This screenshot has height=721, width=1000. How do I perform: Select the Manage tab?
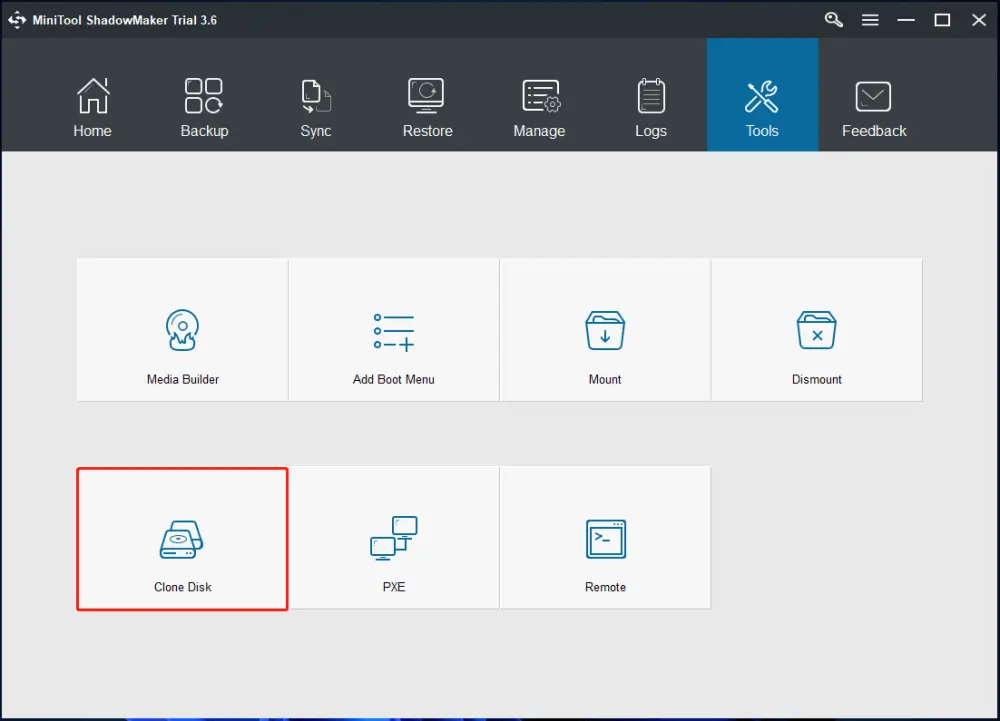(539, 94)
